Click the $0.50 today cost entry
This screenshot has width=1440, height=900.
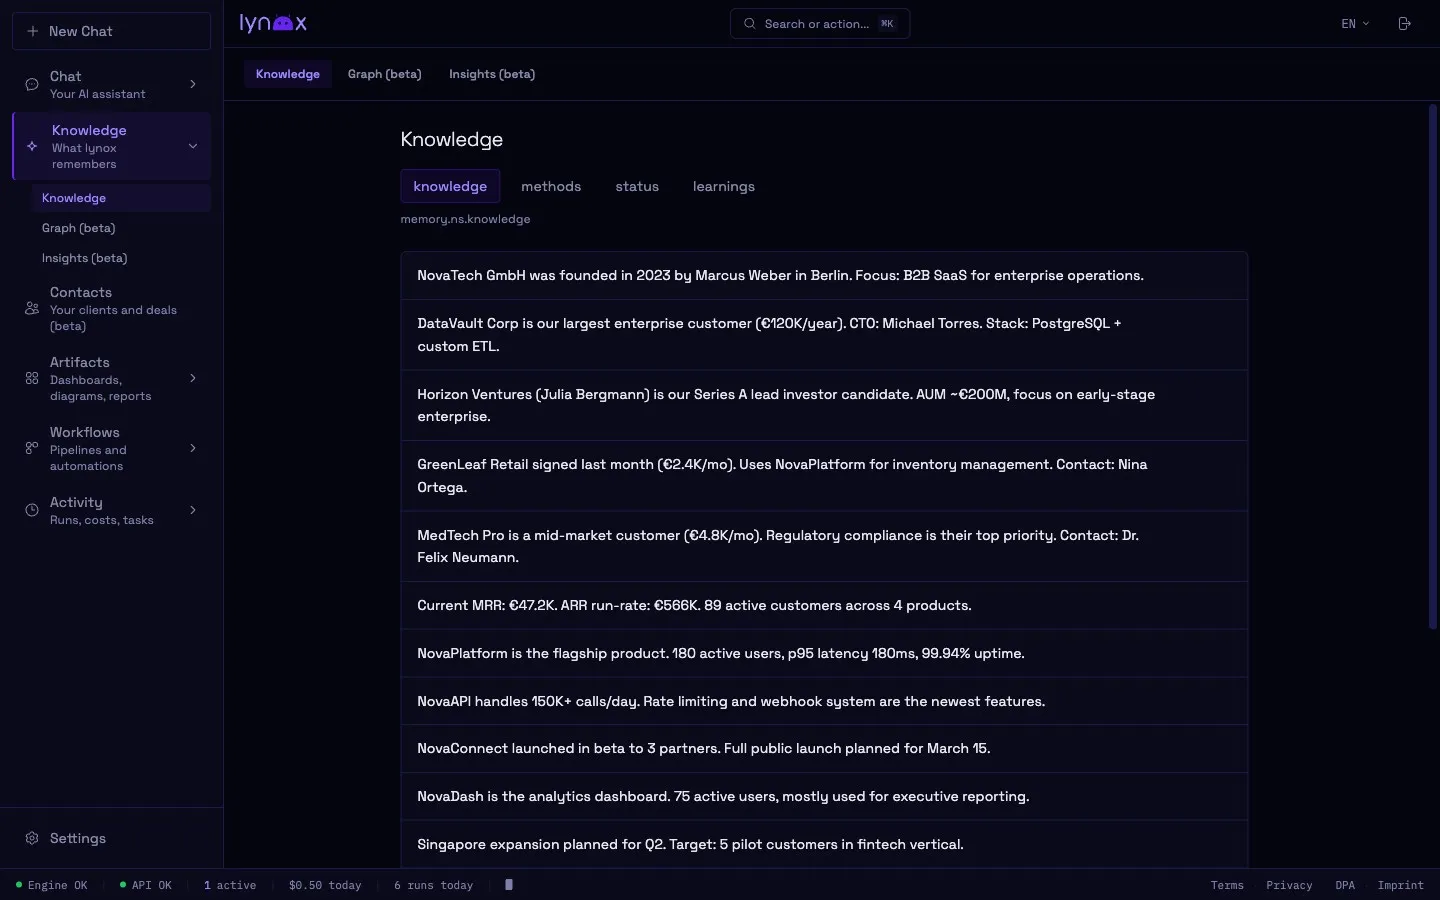tap(325, 885)
